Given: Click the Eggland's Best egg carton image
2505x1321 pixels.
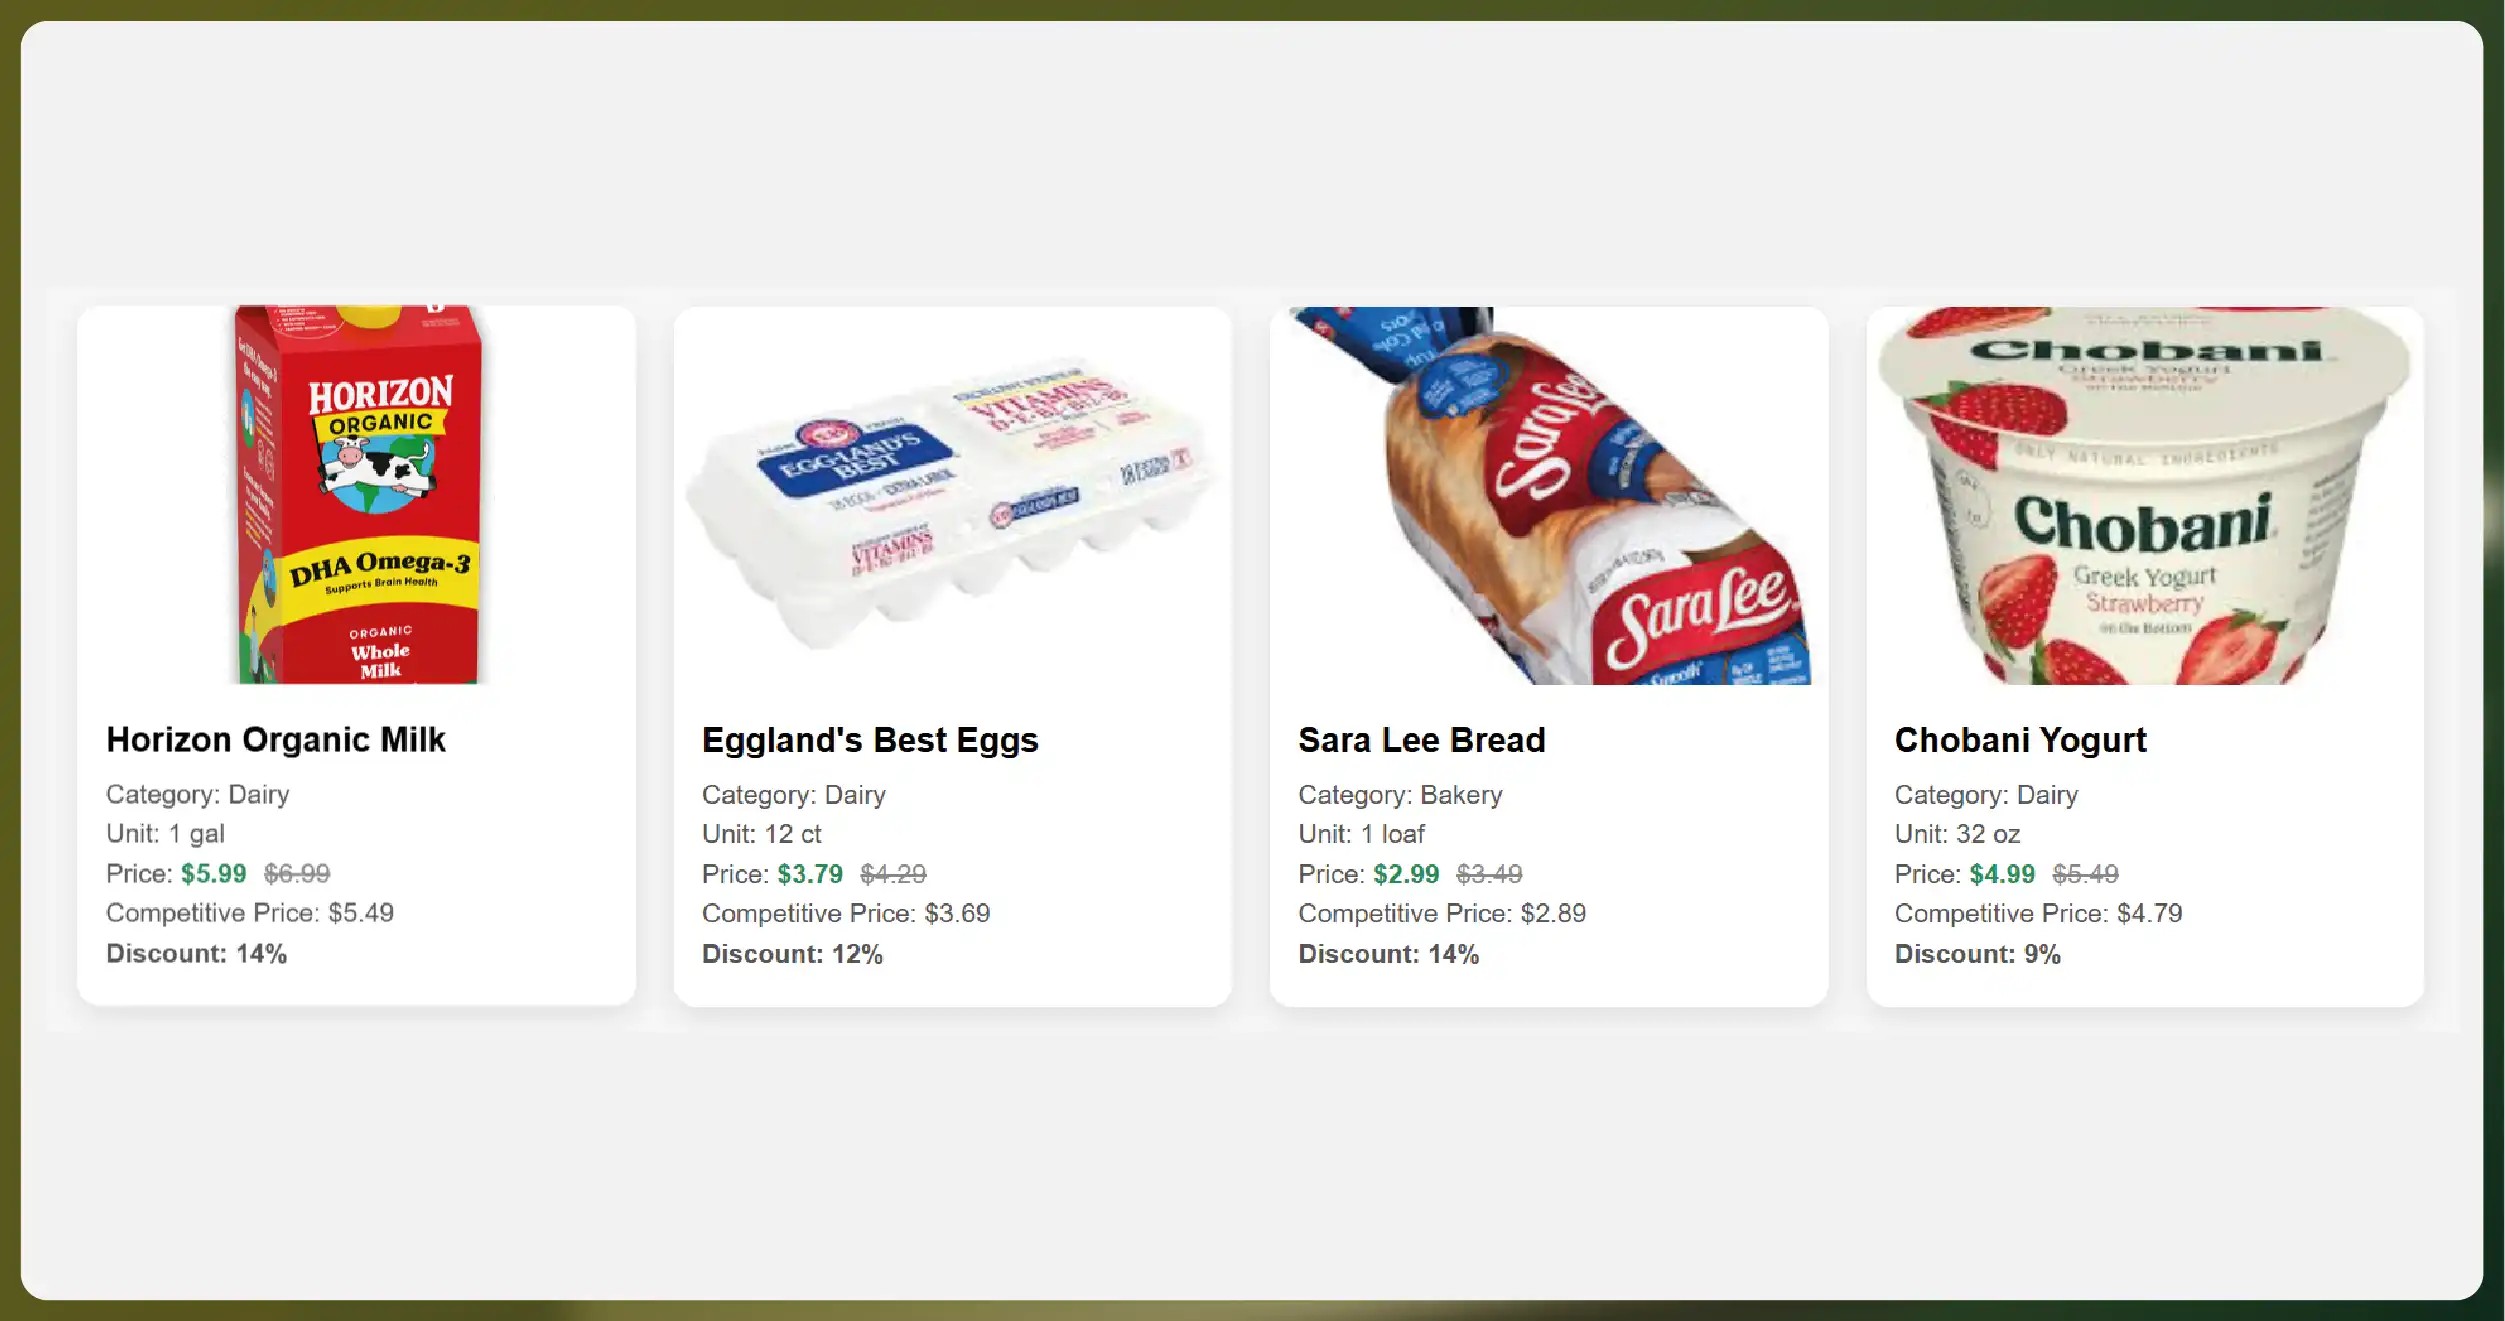Looking at the screenshot, I should [x=952, y=496].
